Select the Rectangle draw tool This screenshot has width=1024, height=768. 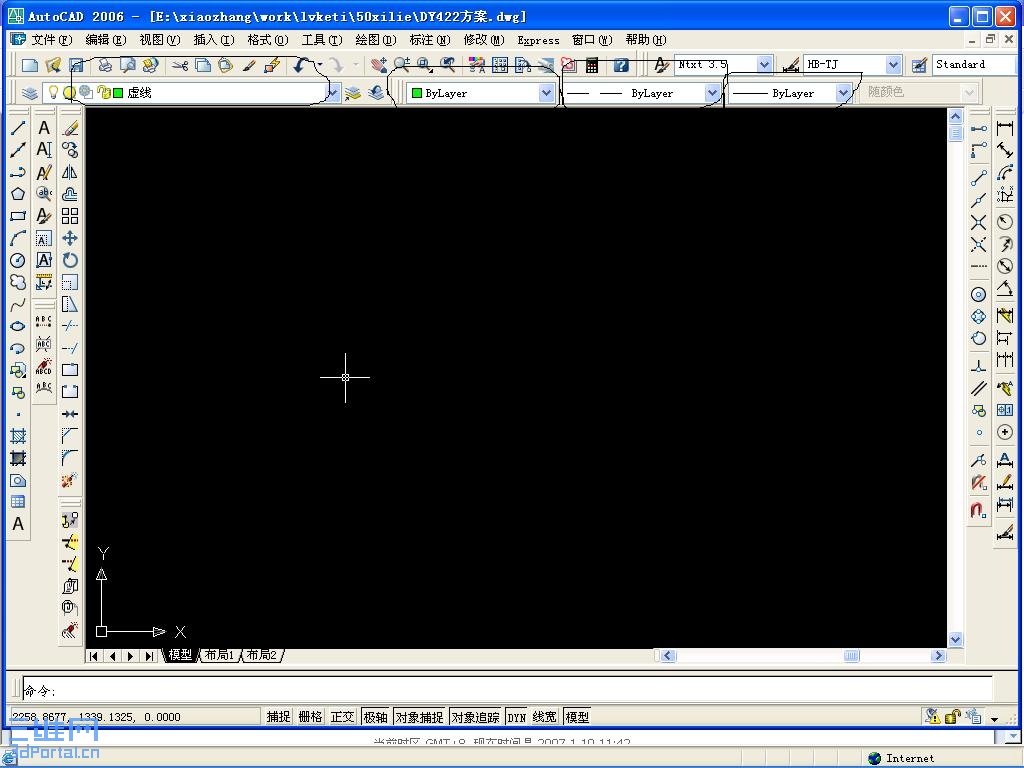pyautogui.click(x=18, y=216)
